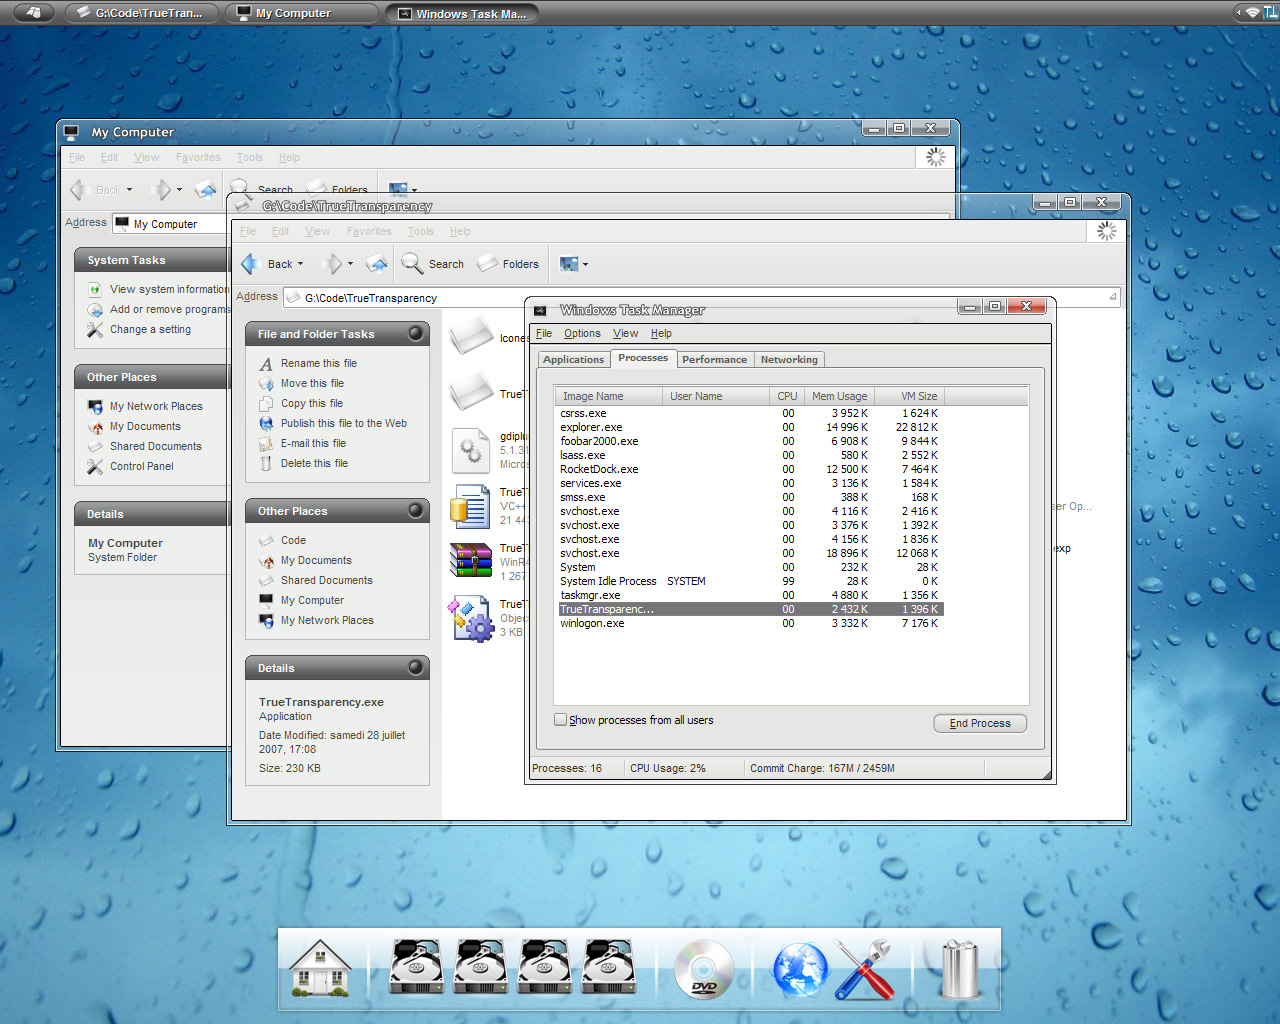Image resolution: width=1280 pixels, height=1024 pixels.
Task: Open the Back button history dropdown arrow
Action: click(x=300, y=264)
